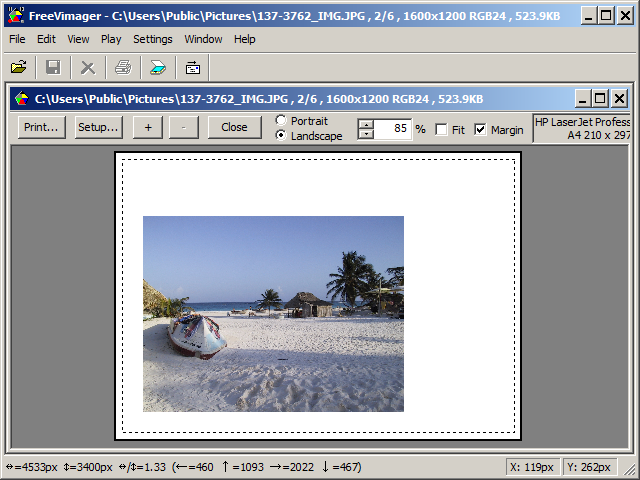Open the View menu

tap(78, 39)
